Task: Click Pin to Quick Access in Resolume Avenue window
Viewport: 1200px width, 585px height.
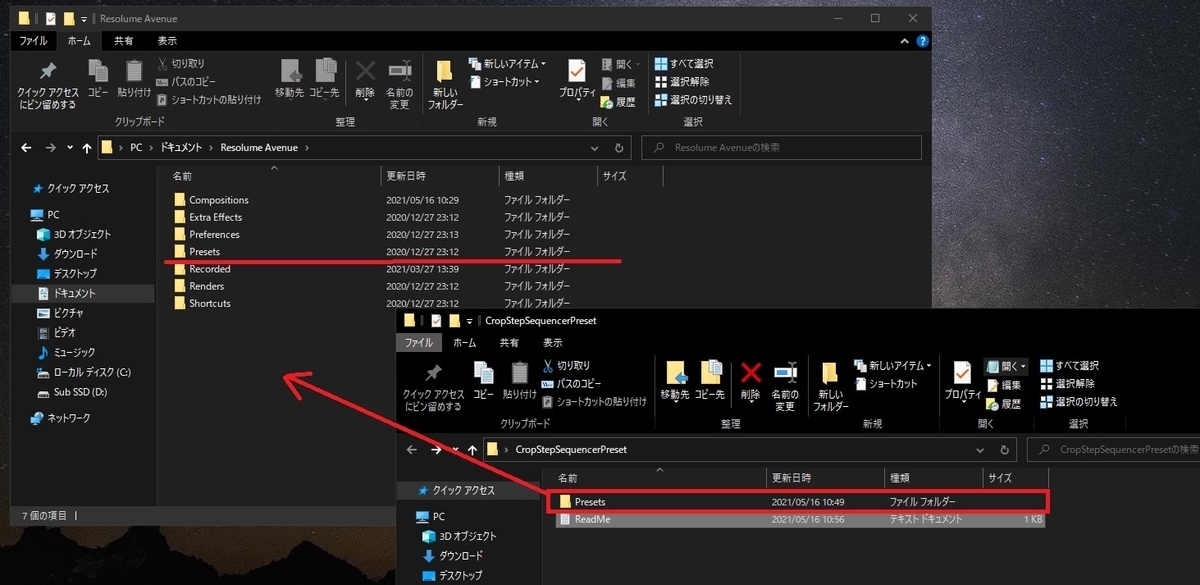Action: click(x=47, y=85)
